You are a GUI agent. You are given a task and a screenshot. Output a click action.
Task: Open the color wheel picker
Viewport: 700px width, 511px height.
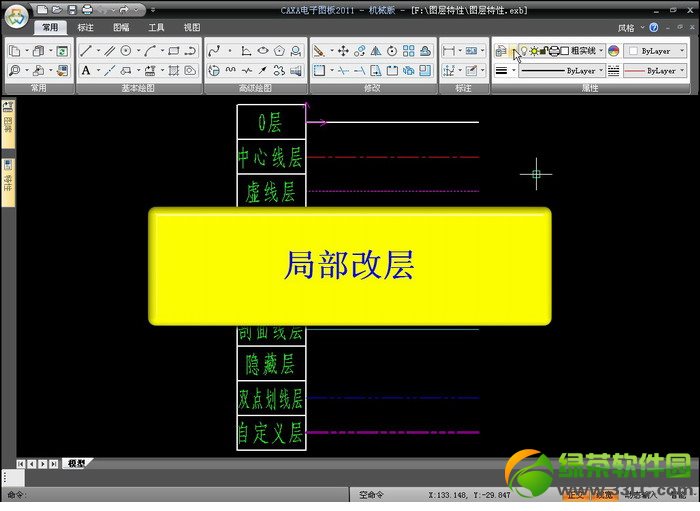613,51
